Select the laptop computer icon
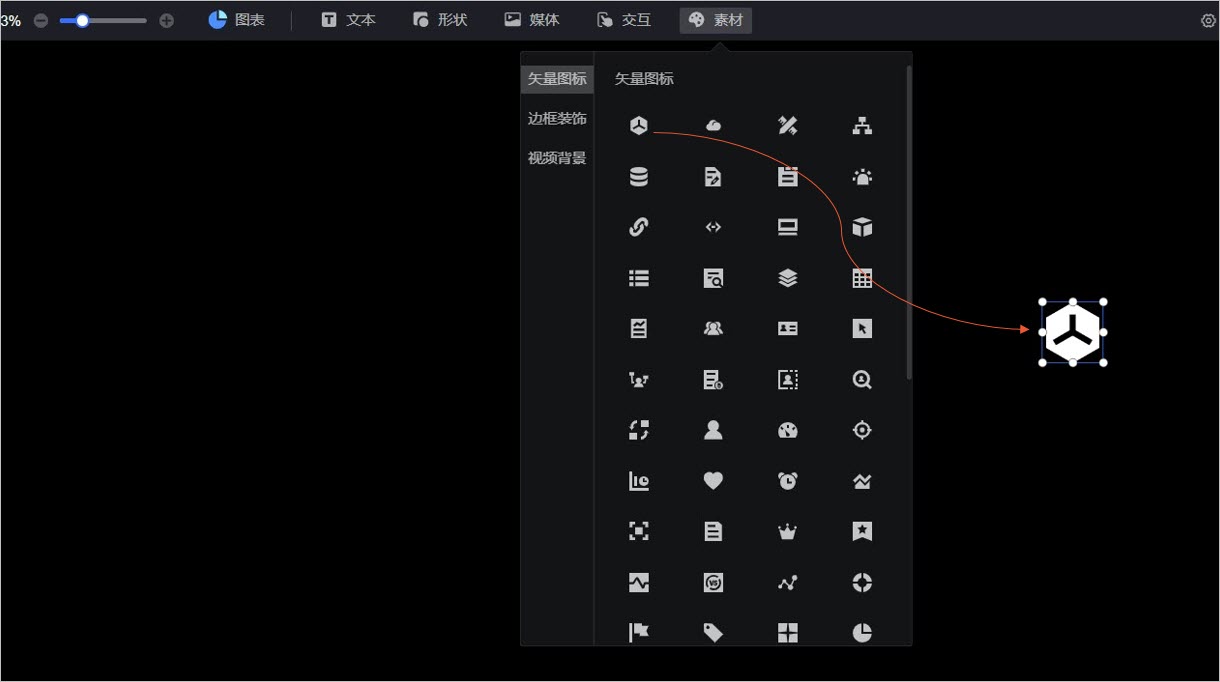 [x=788, y=227]
